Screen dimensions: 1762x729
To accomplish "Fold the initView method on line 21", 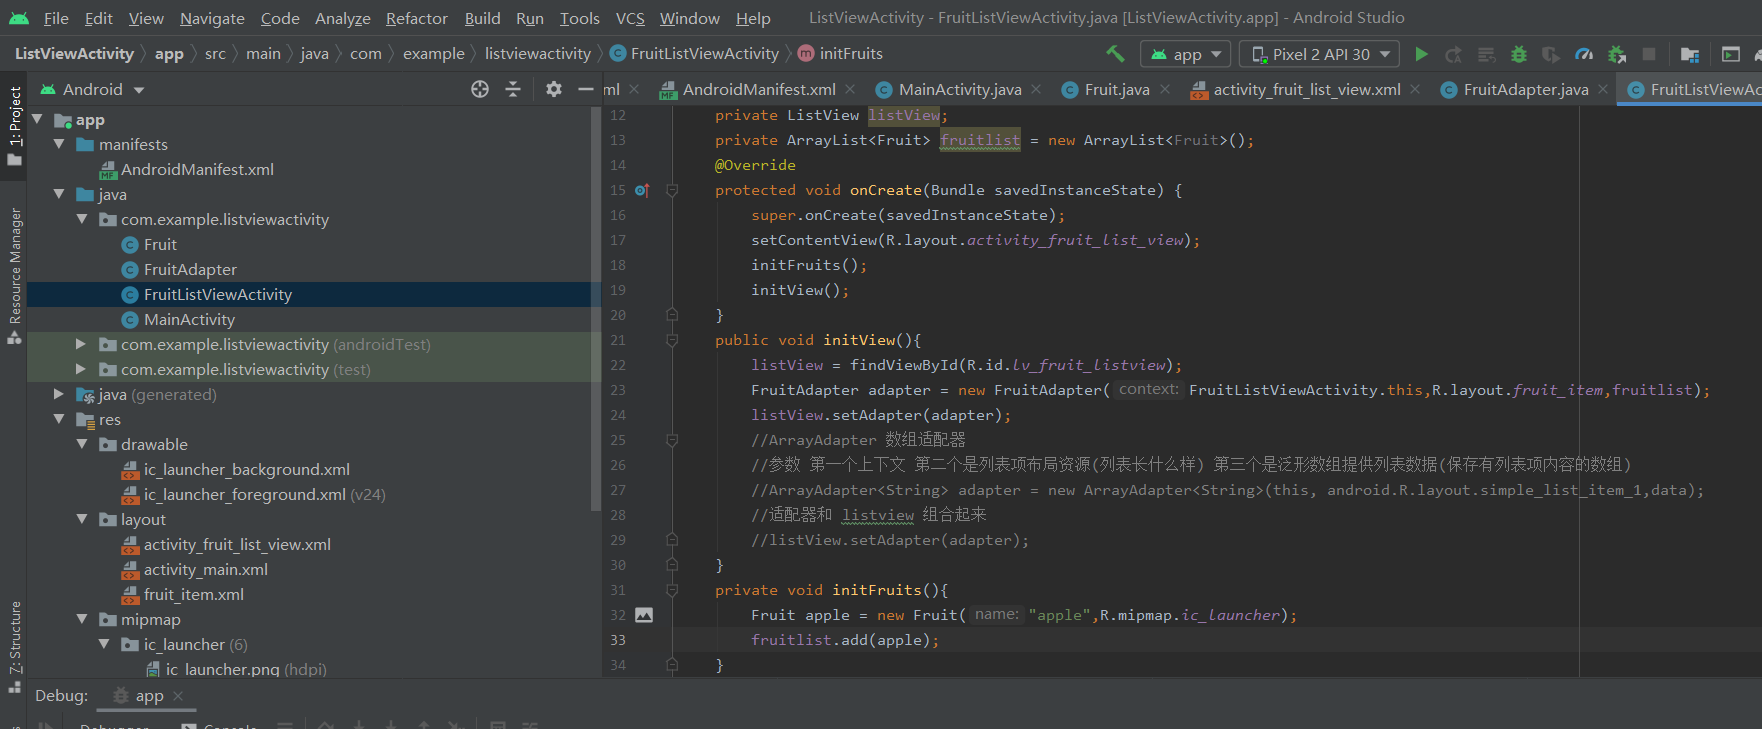I will tap(672, 340).
